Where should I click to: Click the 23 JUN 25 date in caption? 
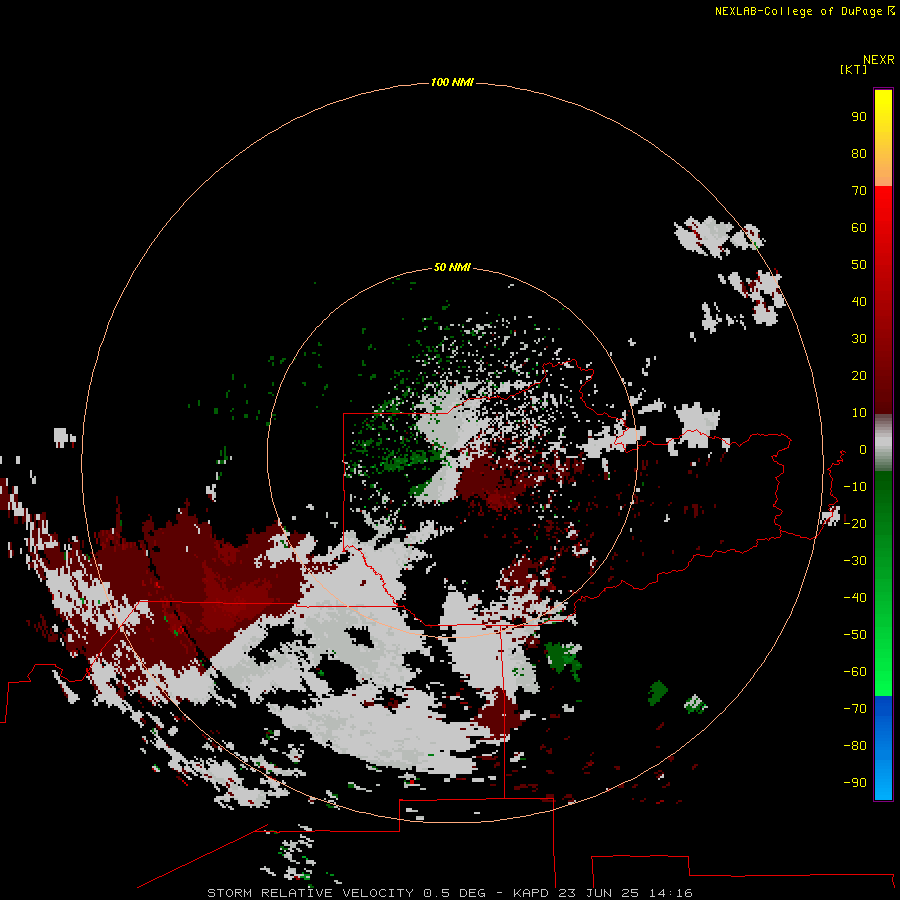click(598, 893)
